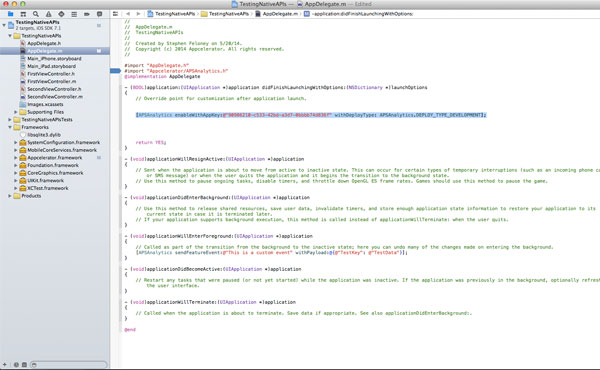Click the add file plus button

[x=5, y=365]
